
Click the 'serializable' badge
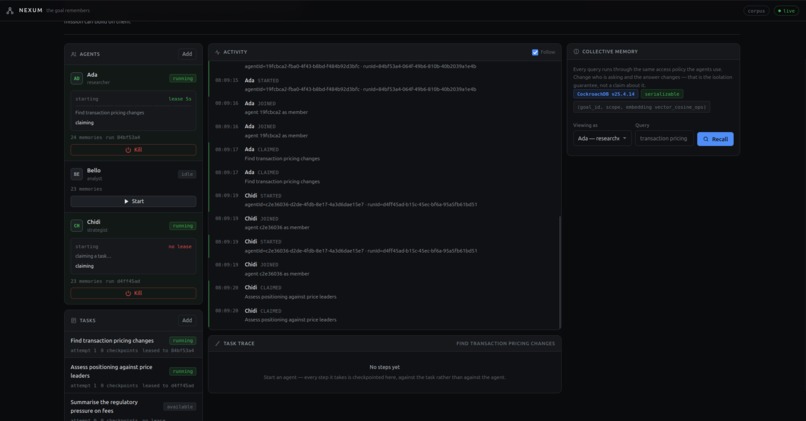[662, 94]
